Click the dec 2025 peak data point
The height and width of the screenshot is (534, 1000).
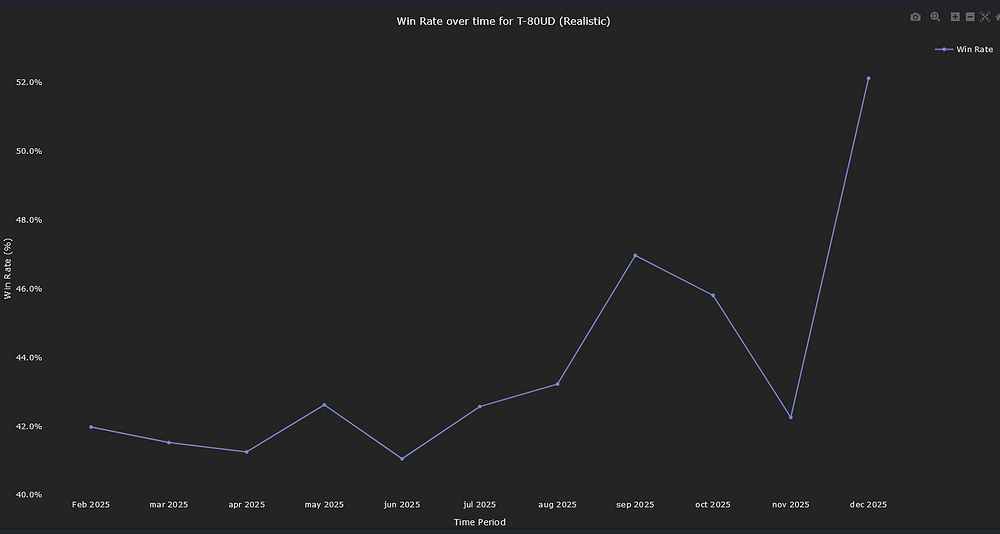point(868,78)
